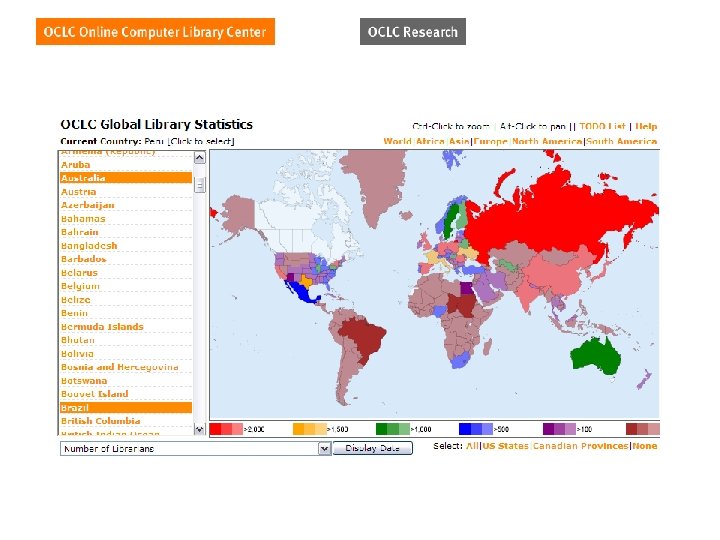This screenshot has height=540, width=720.
Task: Select Bosnia and Hercegovina in the list
Action: 126,367
